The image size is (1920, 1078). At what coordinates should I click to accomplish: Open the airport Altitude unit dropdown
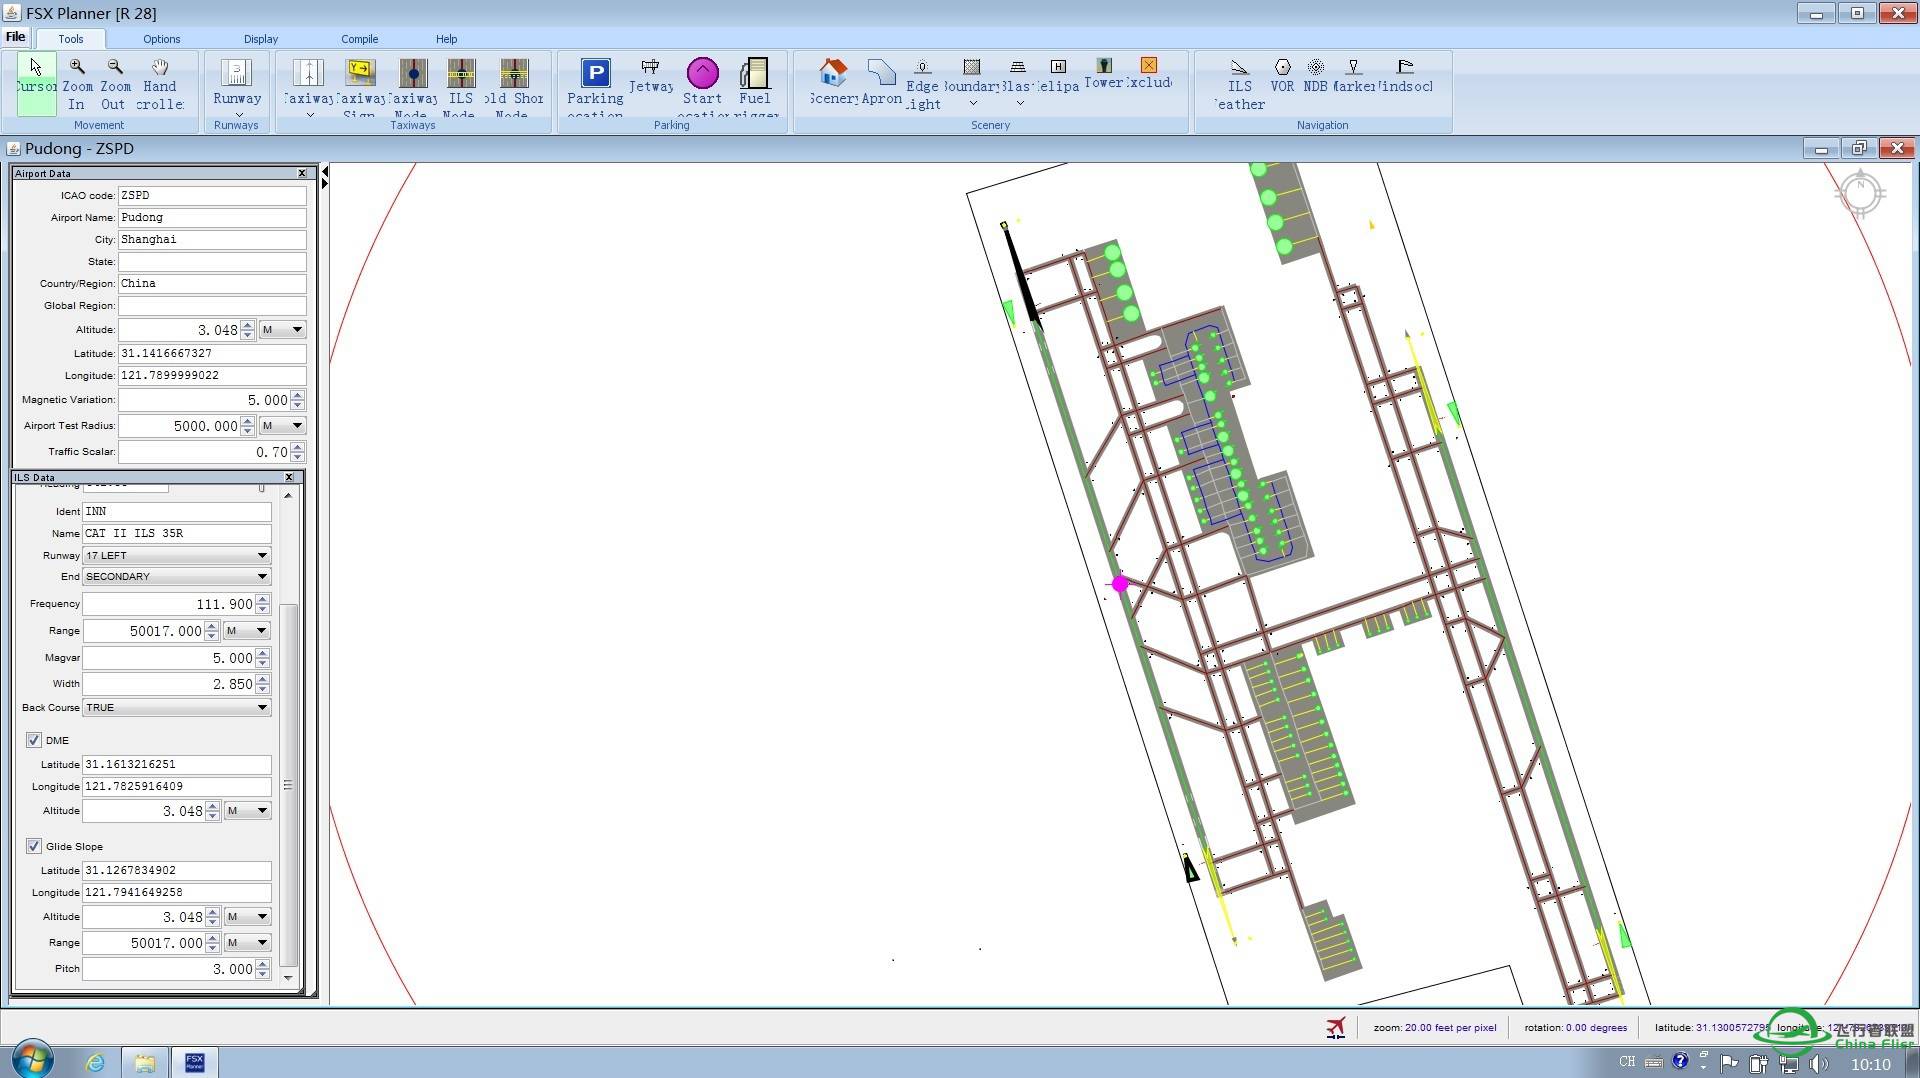(282, 329)
